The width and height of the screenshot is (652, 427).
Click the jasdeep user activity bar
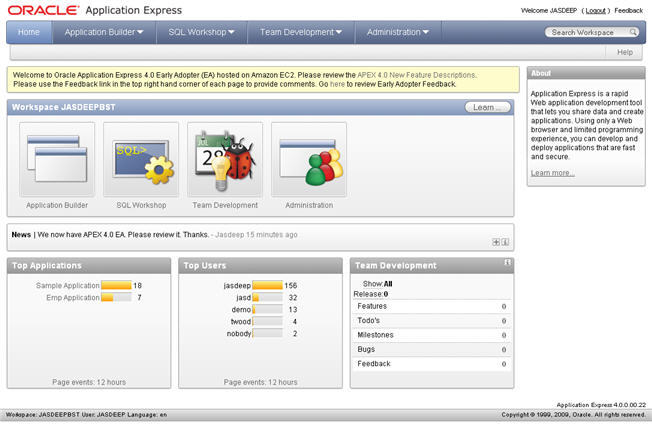click(x=267, y=285)
